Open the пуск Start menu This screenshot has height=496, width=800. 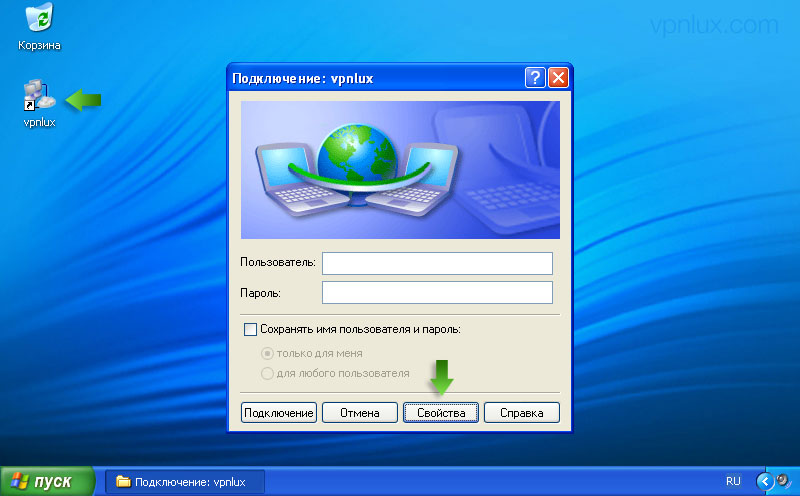tap(47, 481)
